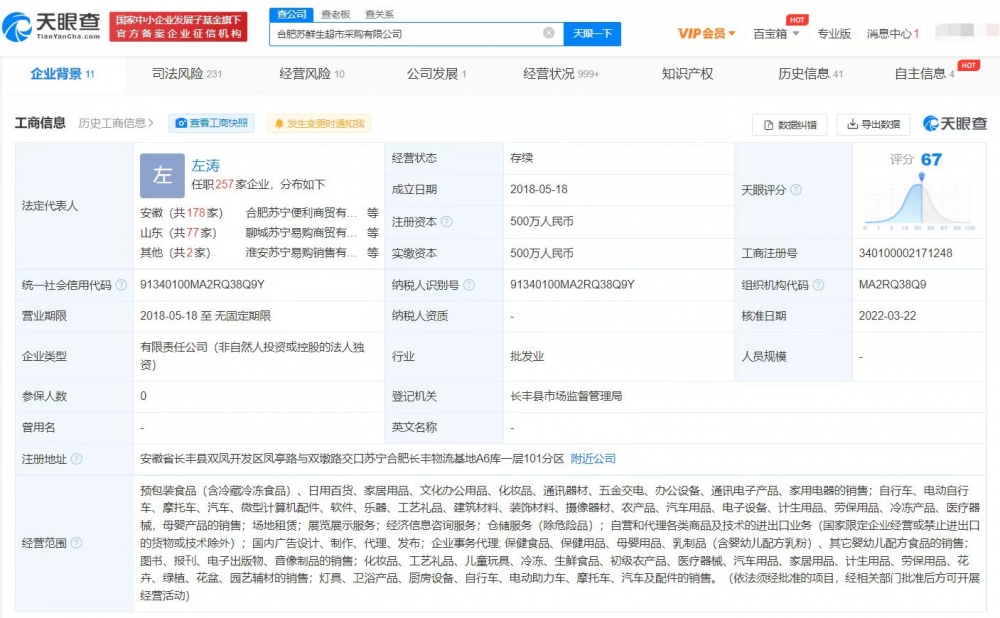Open the 自主信息 tab
This screenshot has width=1000, height=618.
pos(925,74)
